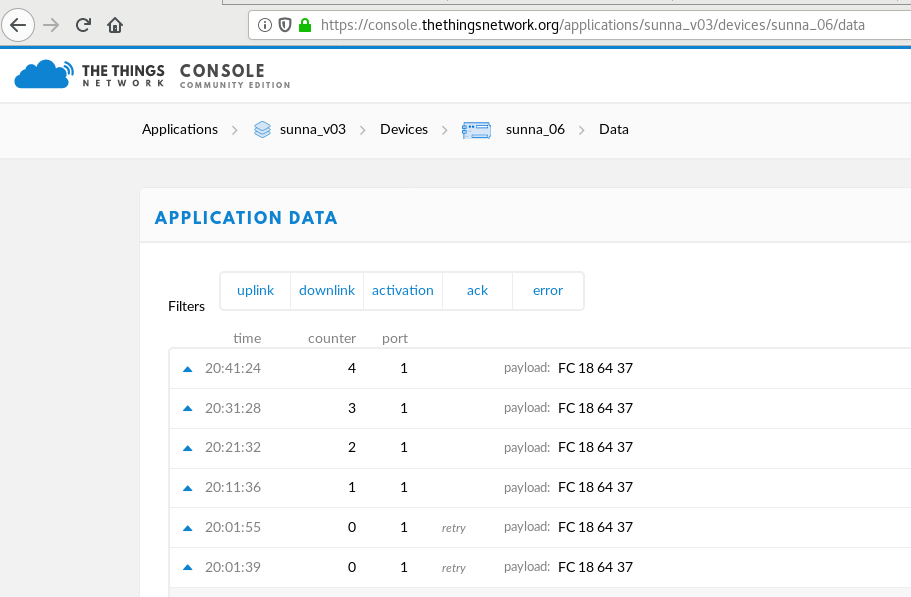Filter messages by ack
Viewport: 911px width, 597px height.
coord(478,290)
